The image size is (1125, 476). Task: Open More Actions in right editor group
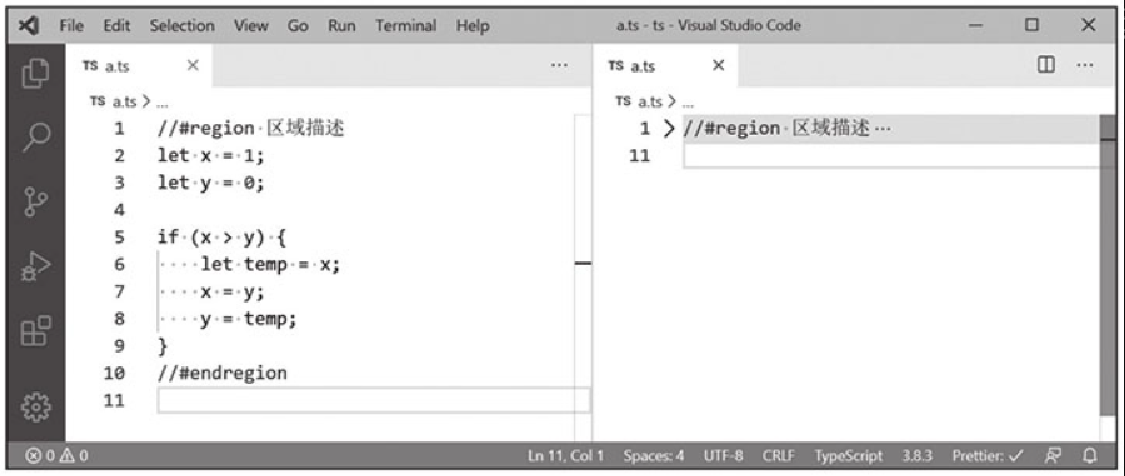pos(1085,65)
